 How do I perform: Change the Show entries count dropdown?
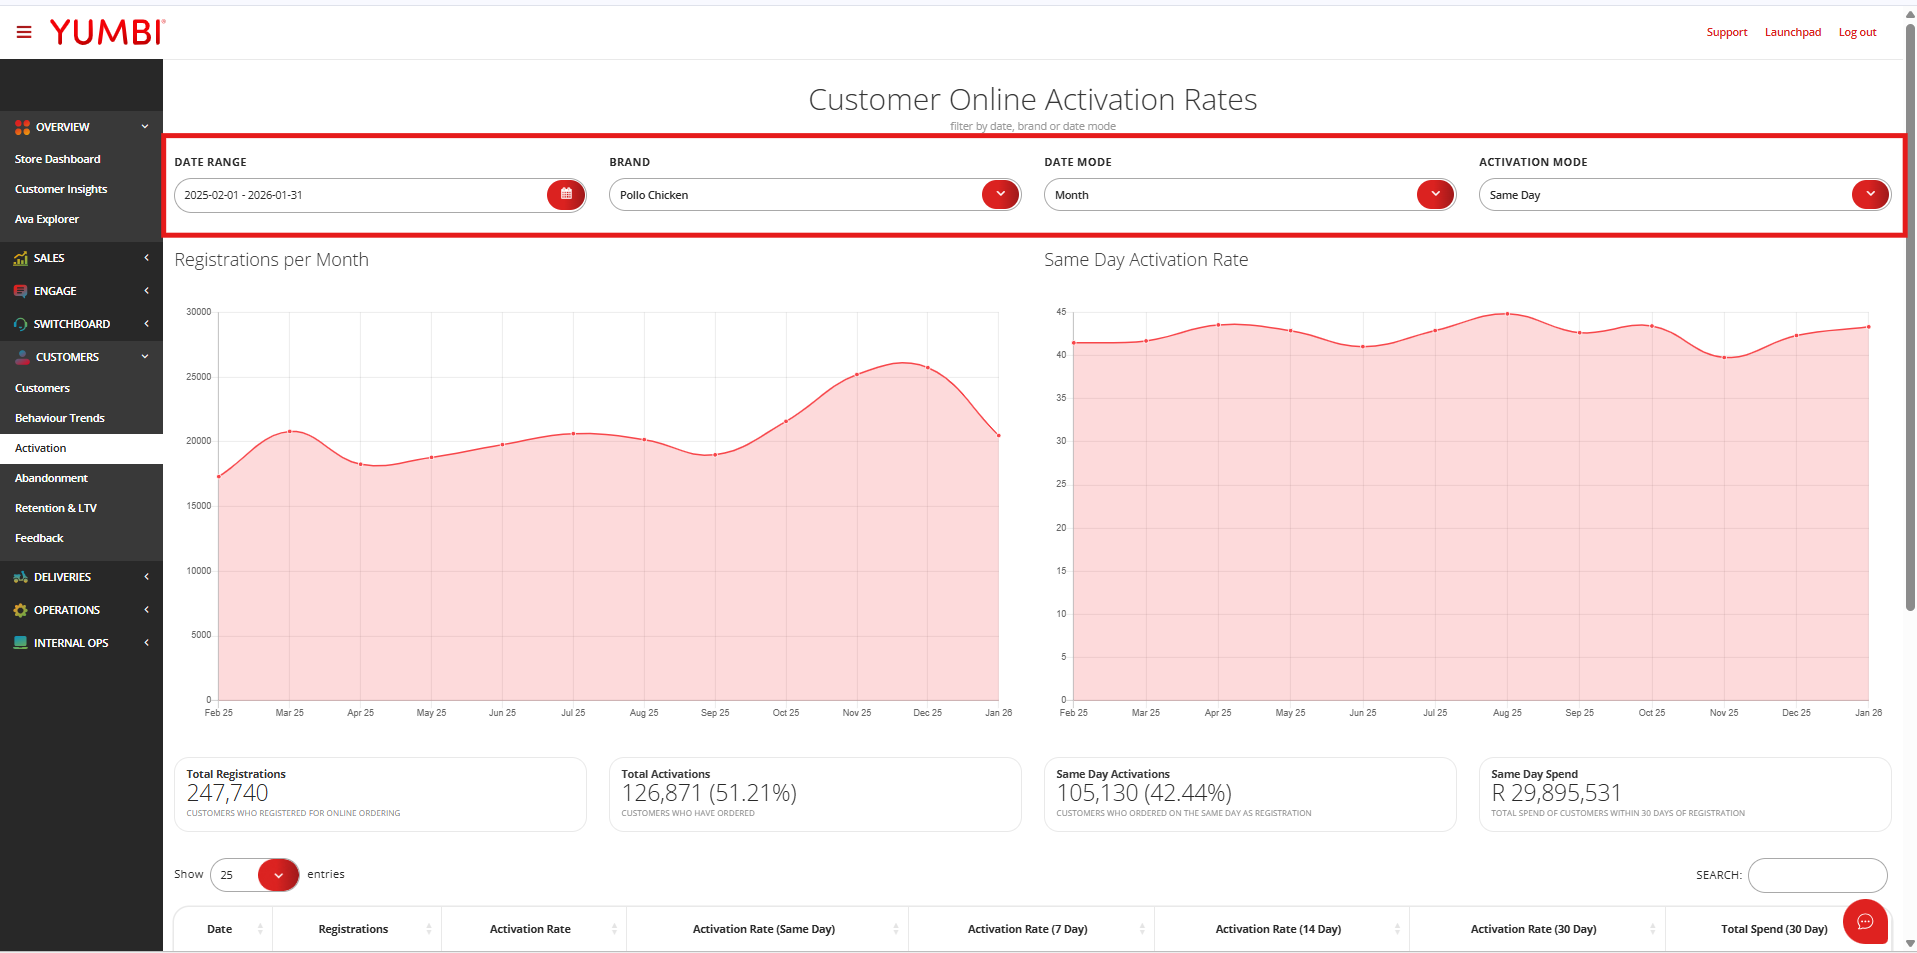point(278,875)
